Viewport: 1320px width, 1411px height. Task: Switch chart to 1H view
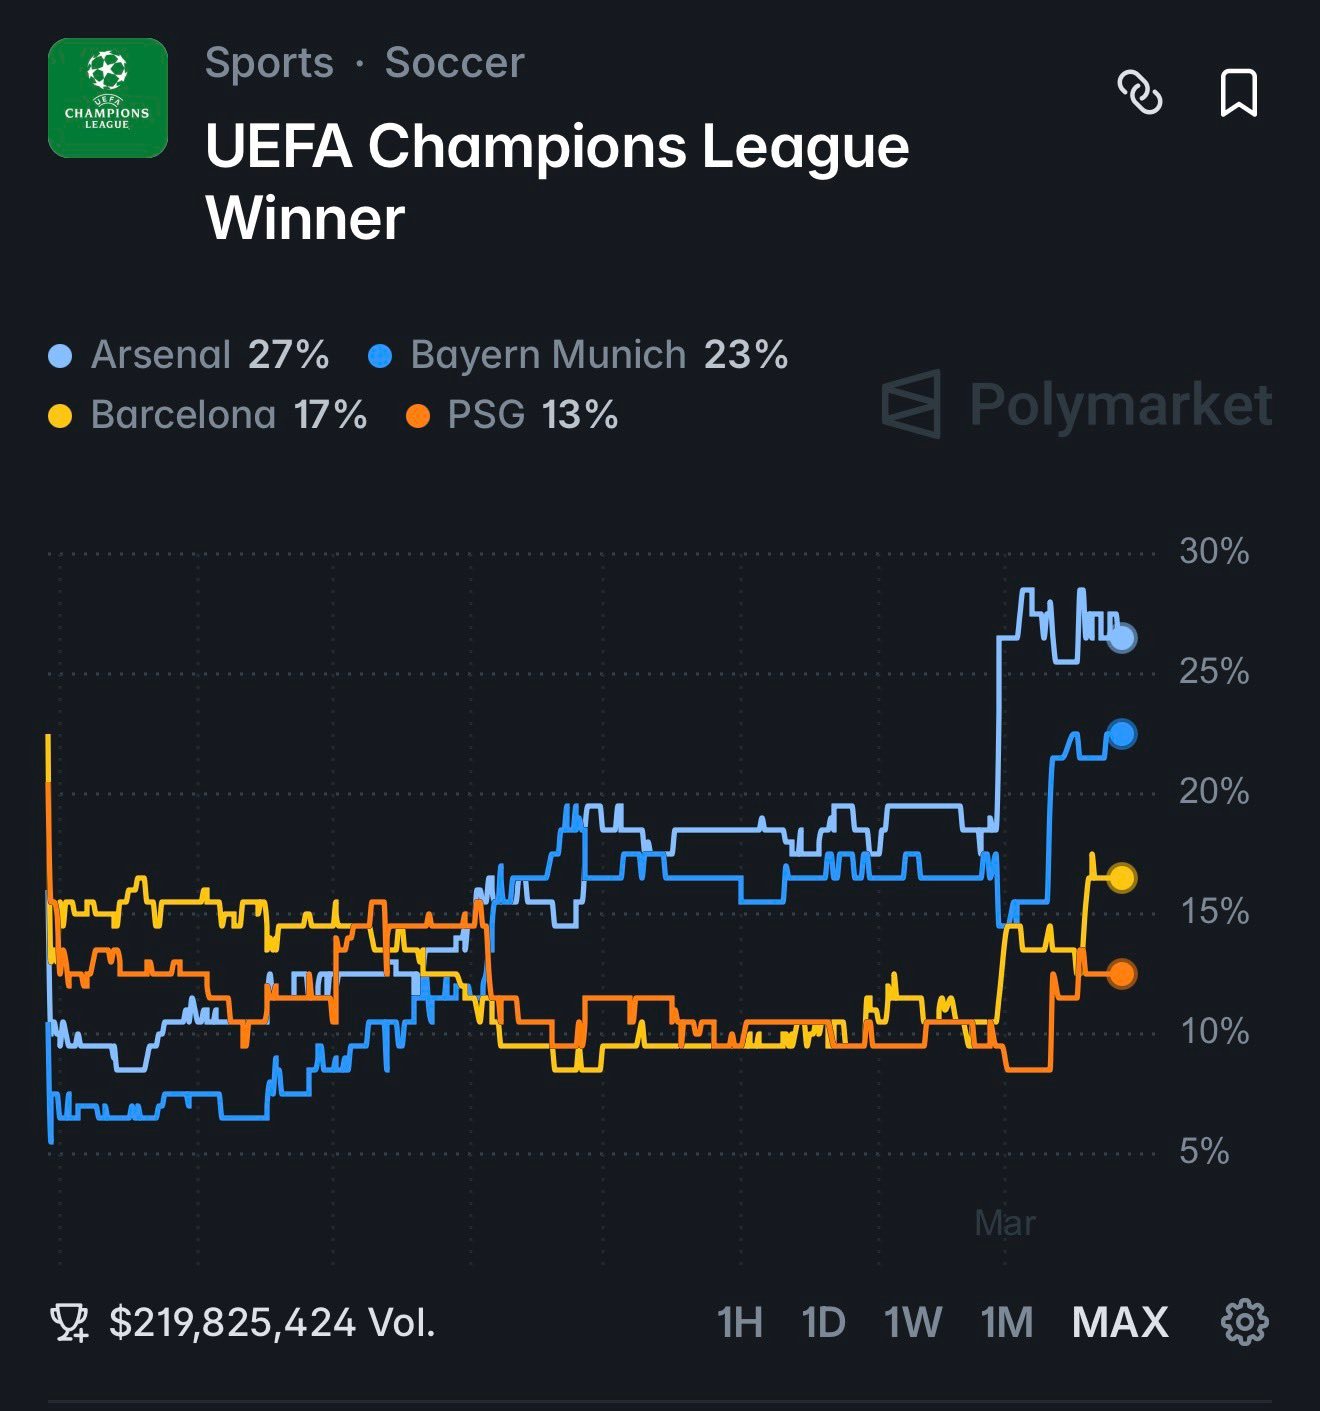[737, 1322]
